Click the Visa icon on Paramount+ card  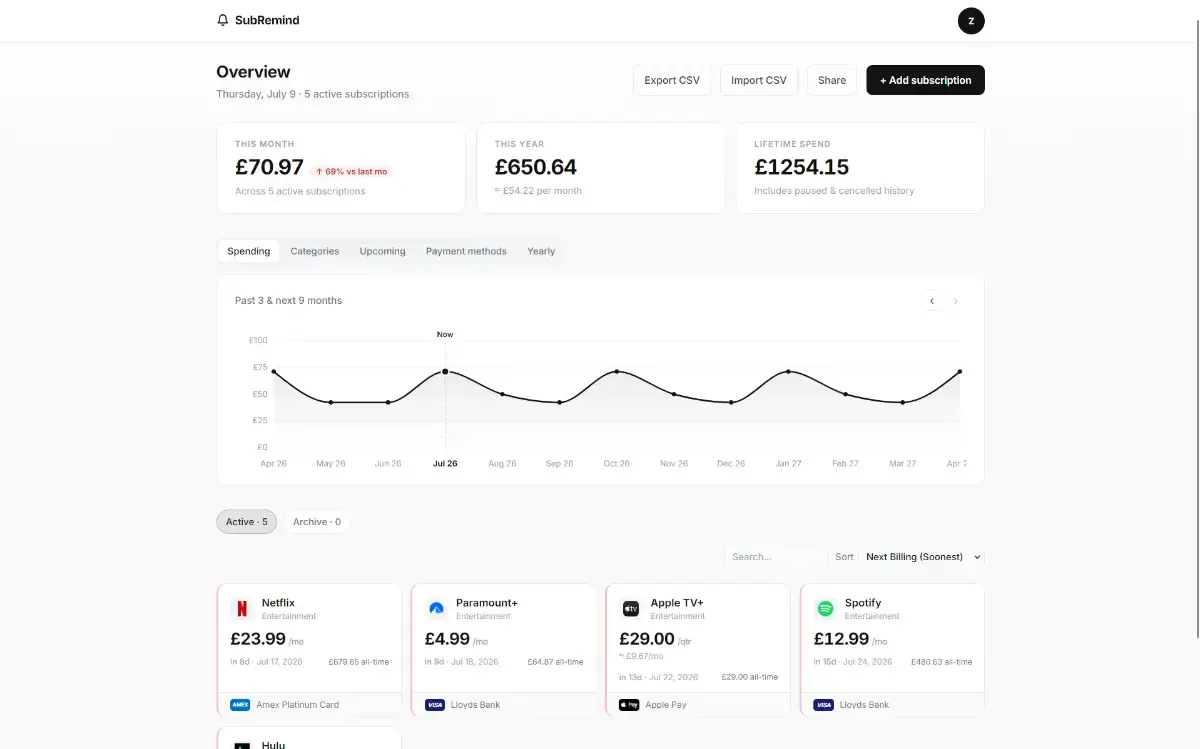point(434,705)
